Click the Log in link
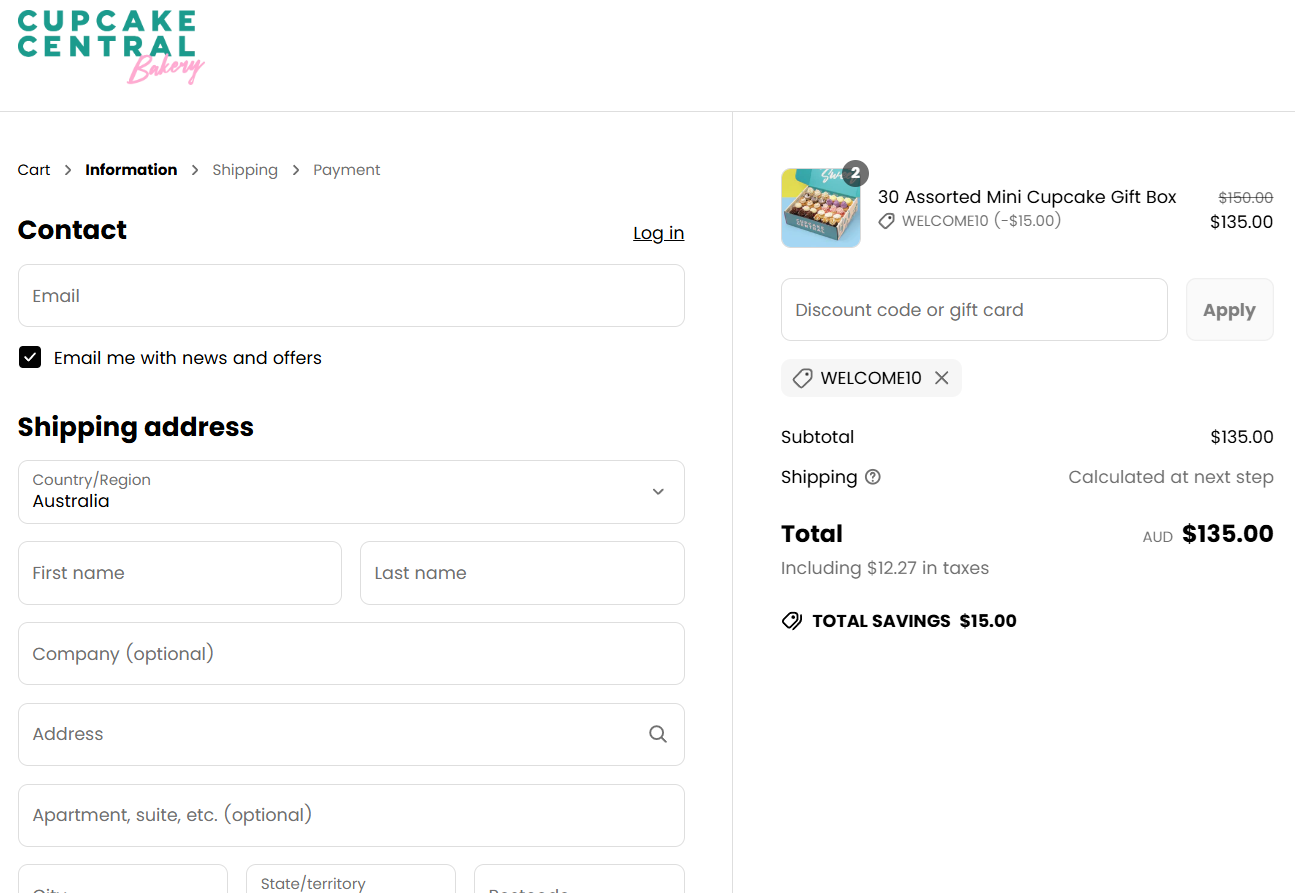The width and height of the screenshot is (1295, 893). click(658, 232)
